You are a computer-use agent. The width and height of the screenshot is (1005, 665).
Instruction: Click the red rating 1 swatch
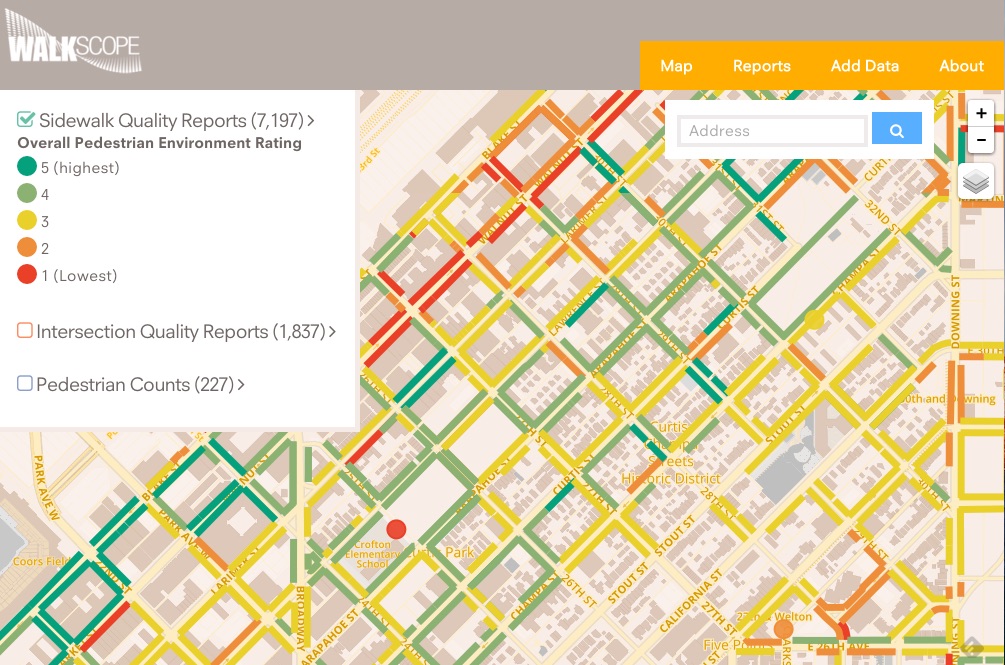[x=27, y=274]
